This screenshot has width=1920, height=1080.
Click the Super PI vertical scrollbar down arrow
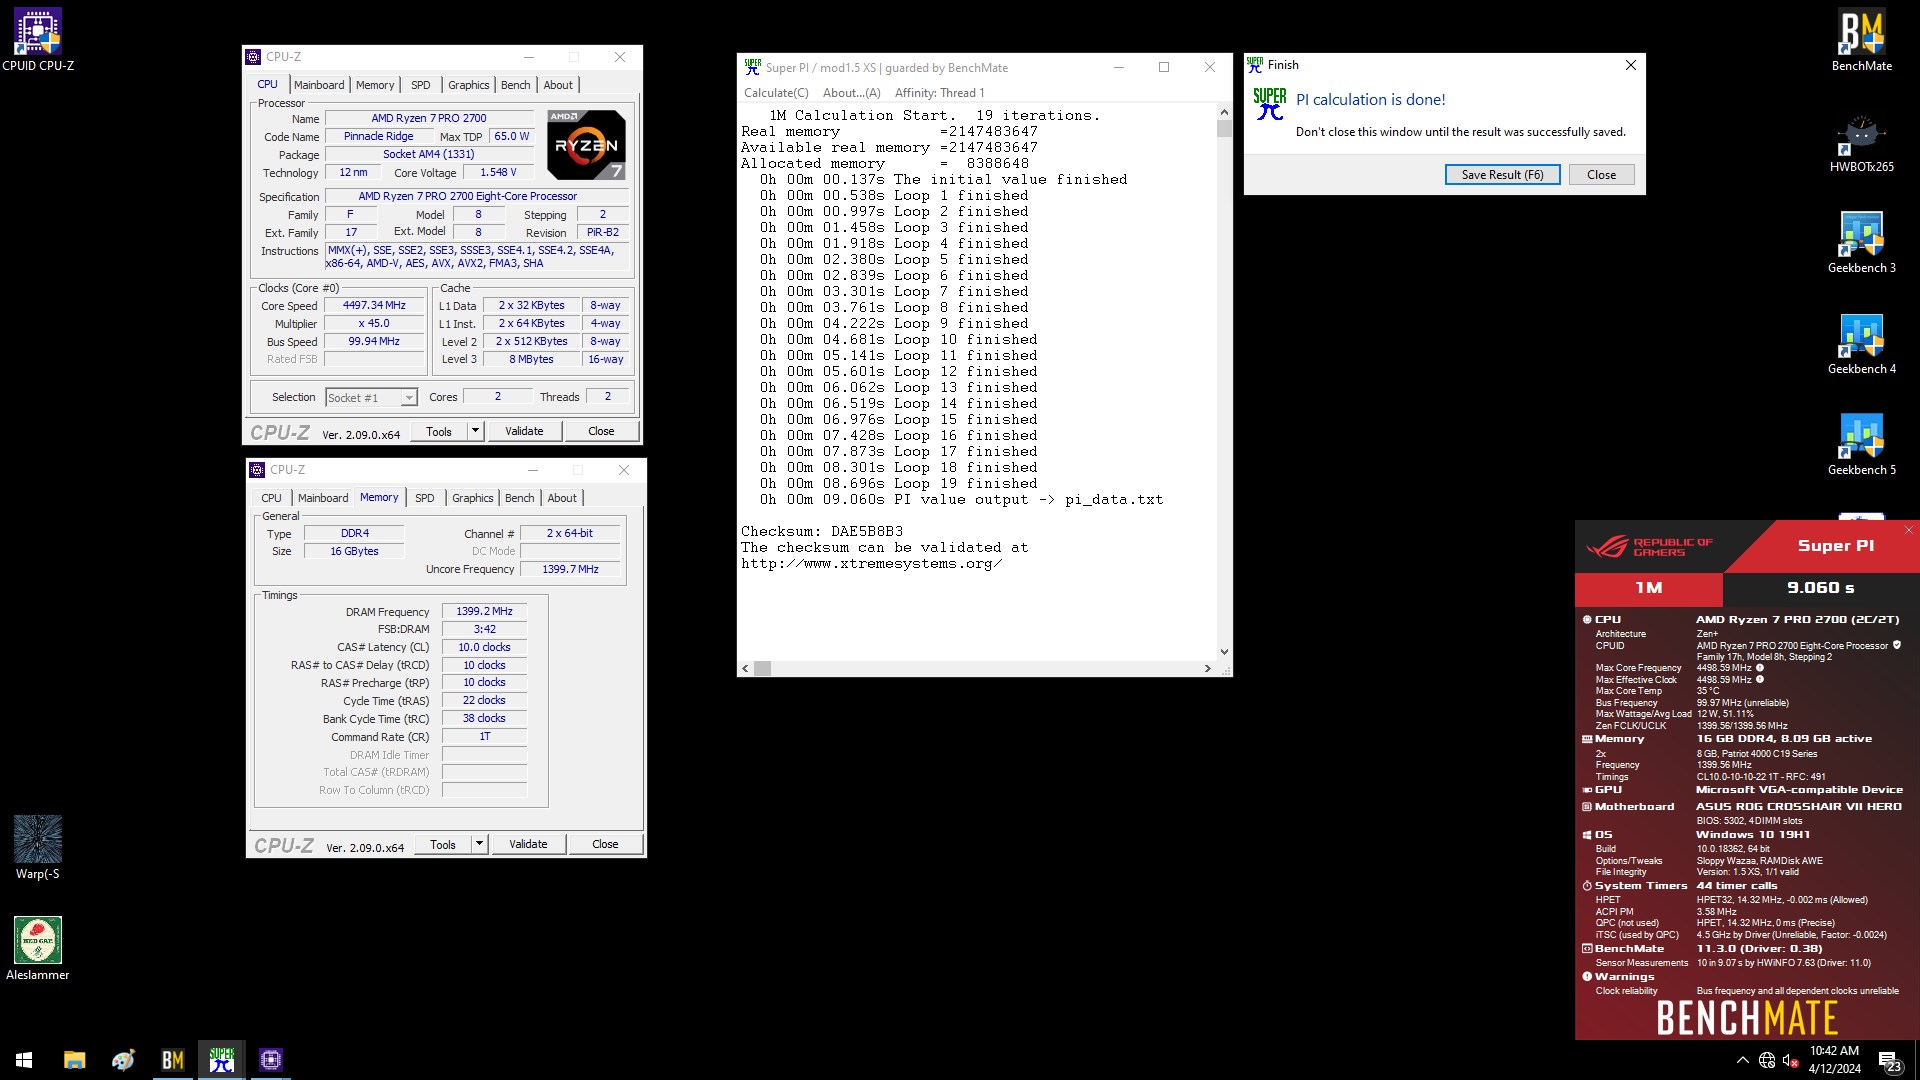pos(1224,652)
